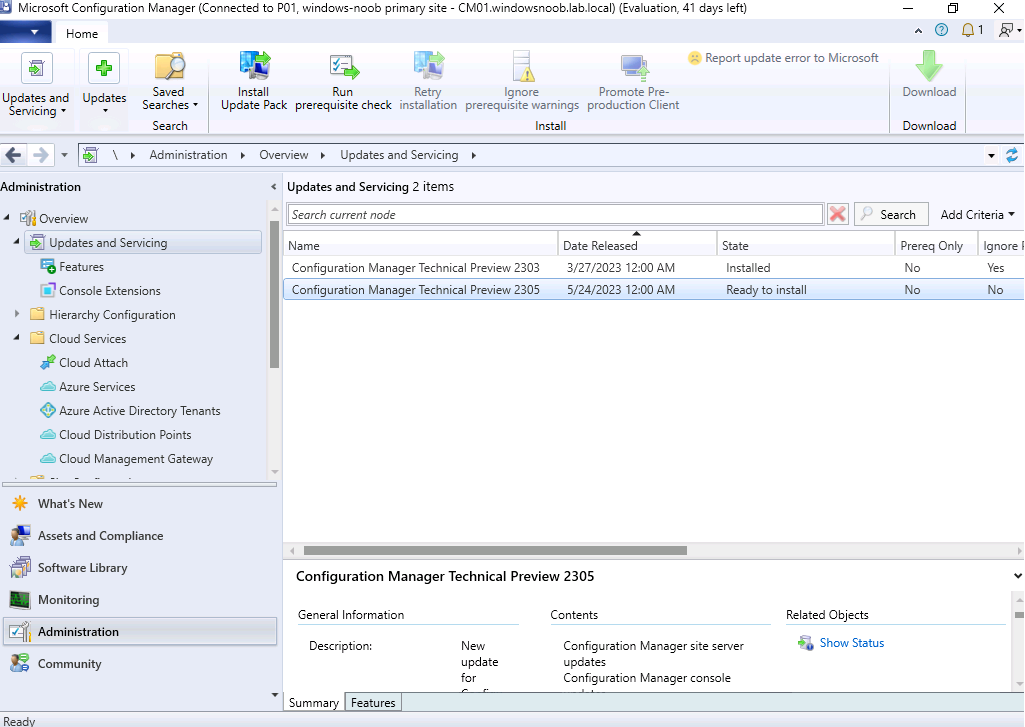Go forward with the navigation arrow

(x=41, y=156)
